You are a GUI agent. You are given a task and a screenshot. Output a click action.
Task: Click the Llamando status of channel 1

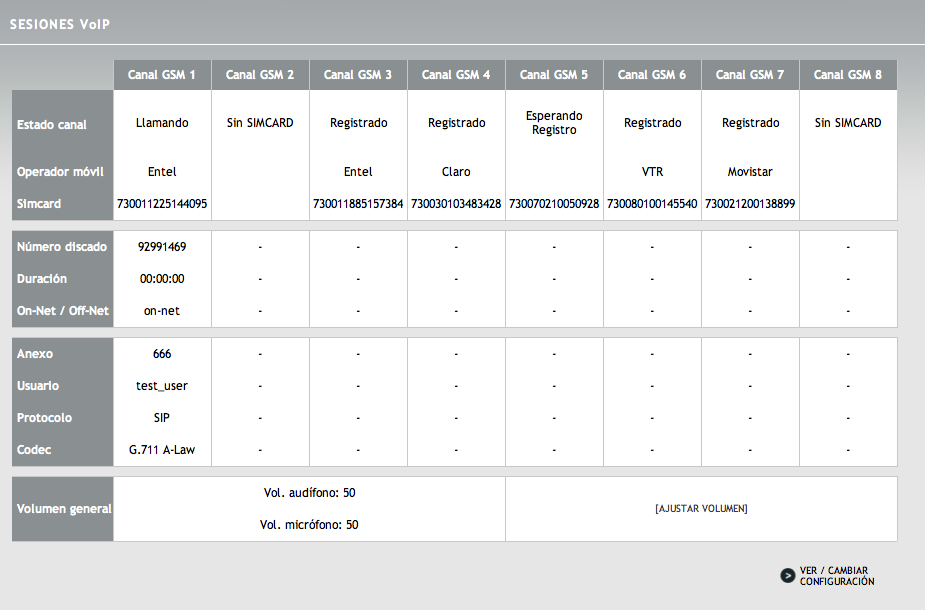[x=162, y=123]
